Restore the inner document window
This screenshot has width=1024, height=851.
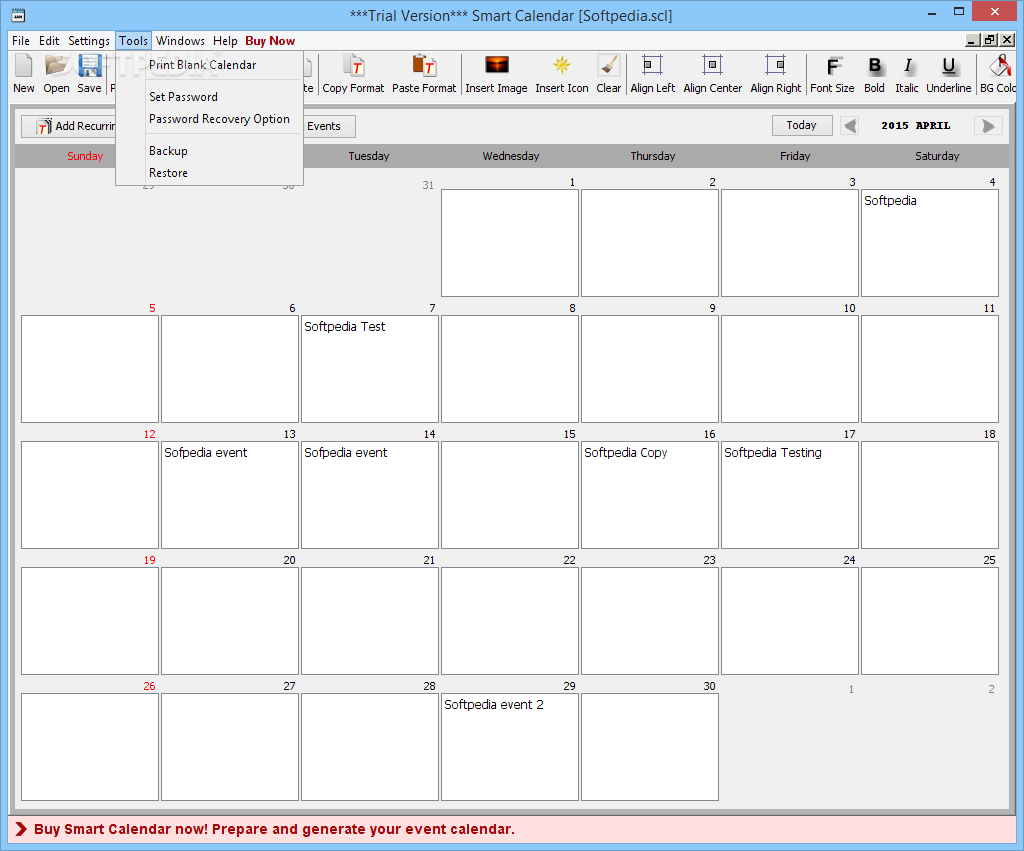click(990, 40)
